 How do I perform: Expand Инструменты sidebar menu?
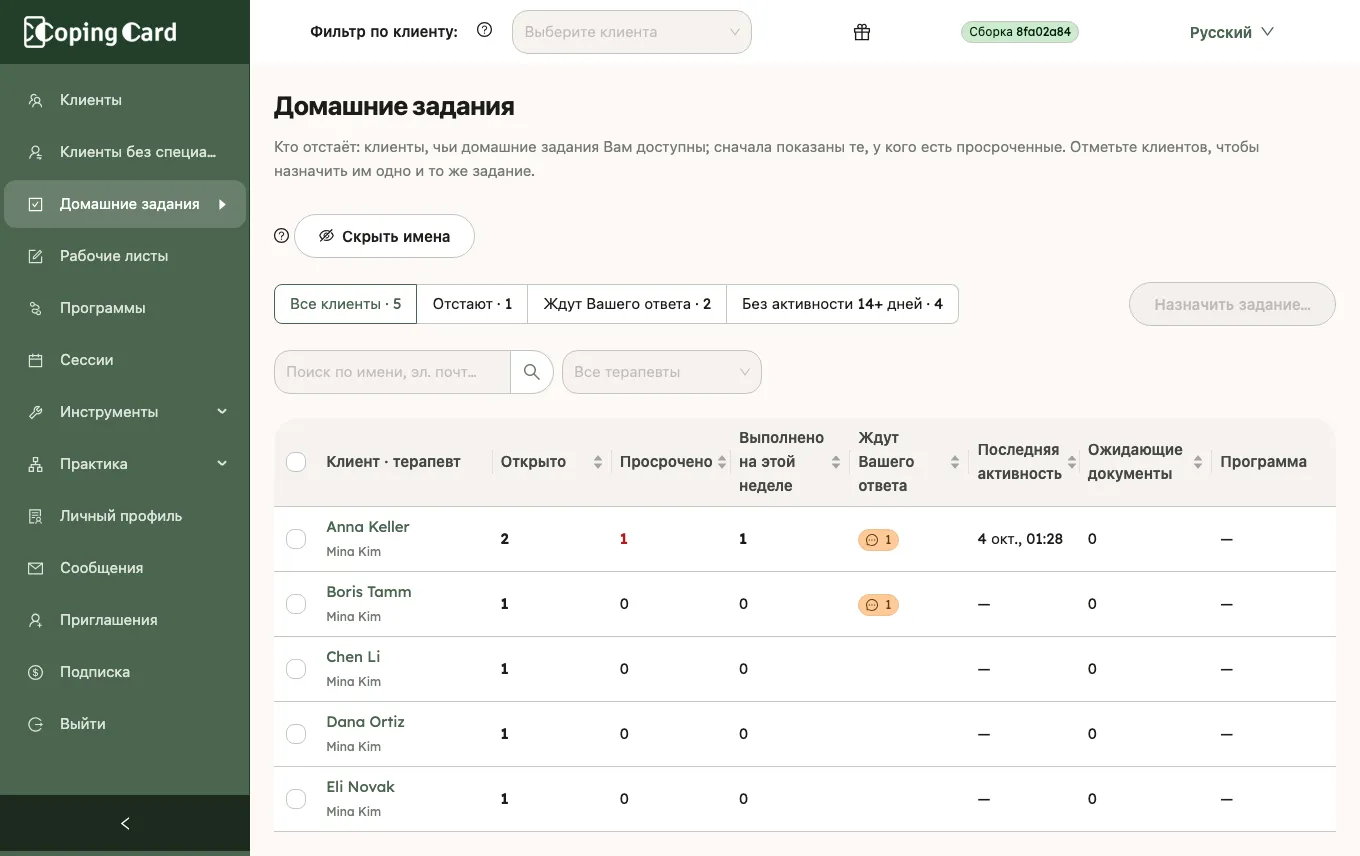(125, 412)
